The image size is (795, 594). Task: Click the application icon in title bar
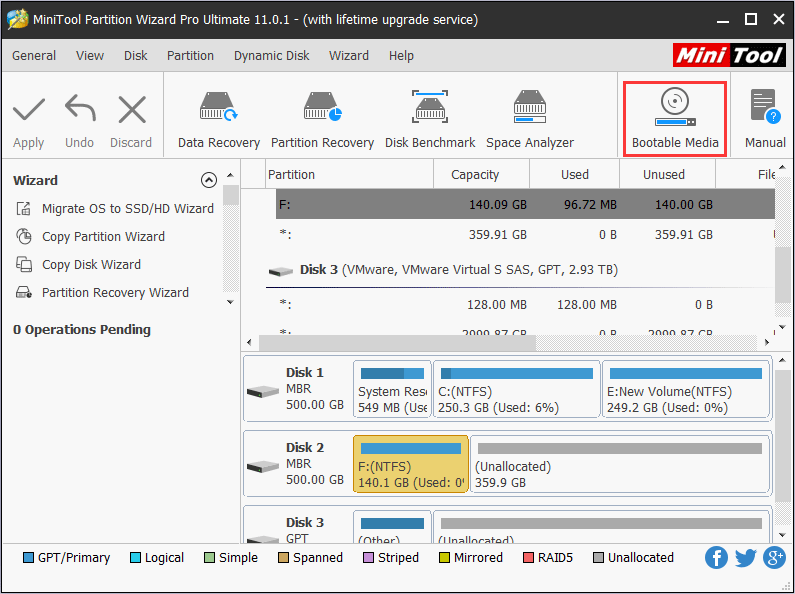pyautogui.click(x=17, y=19)
